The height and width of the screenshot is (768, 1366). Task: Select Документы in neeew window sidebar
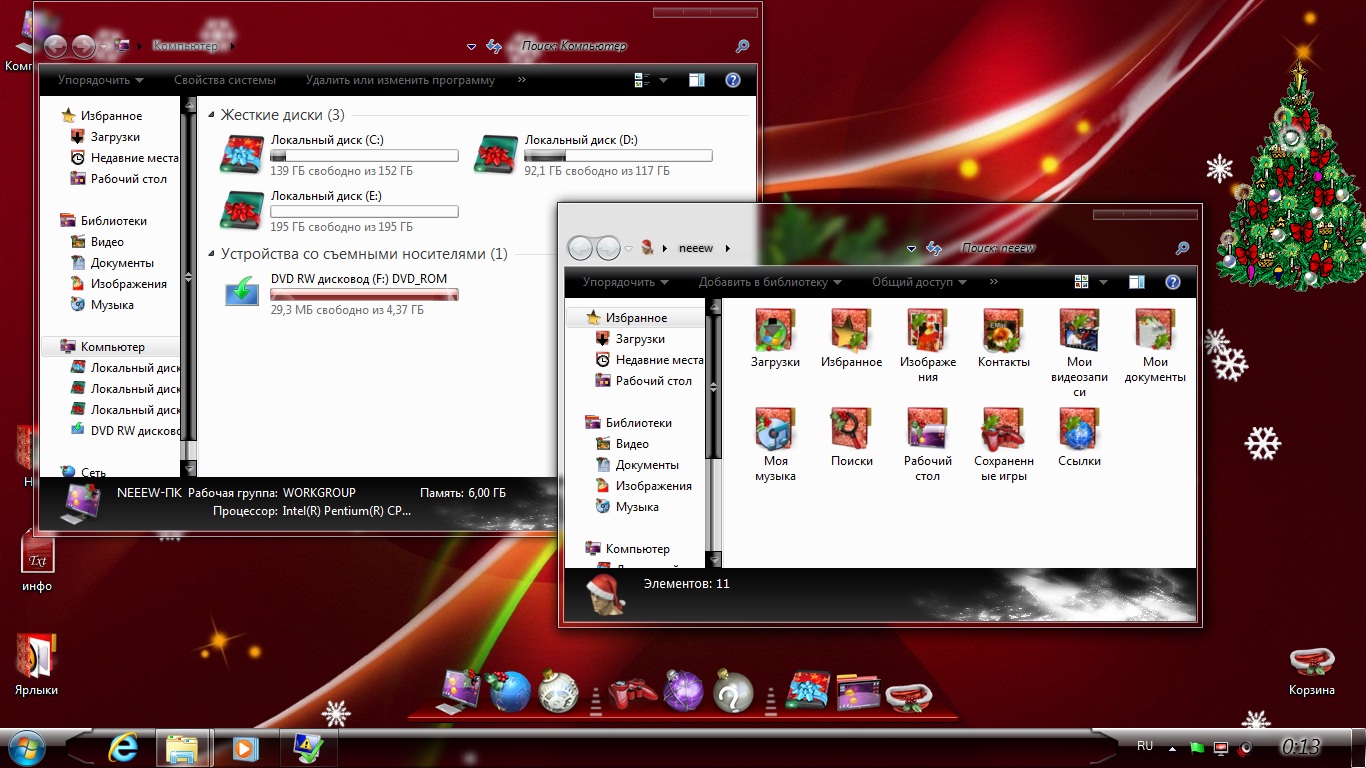coord(637,465)
